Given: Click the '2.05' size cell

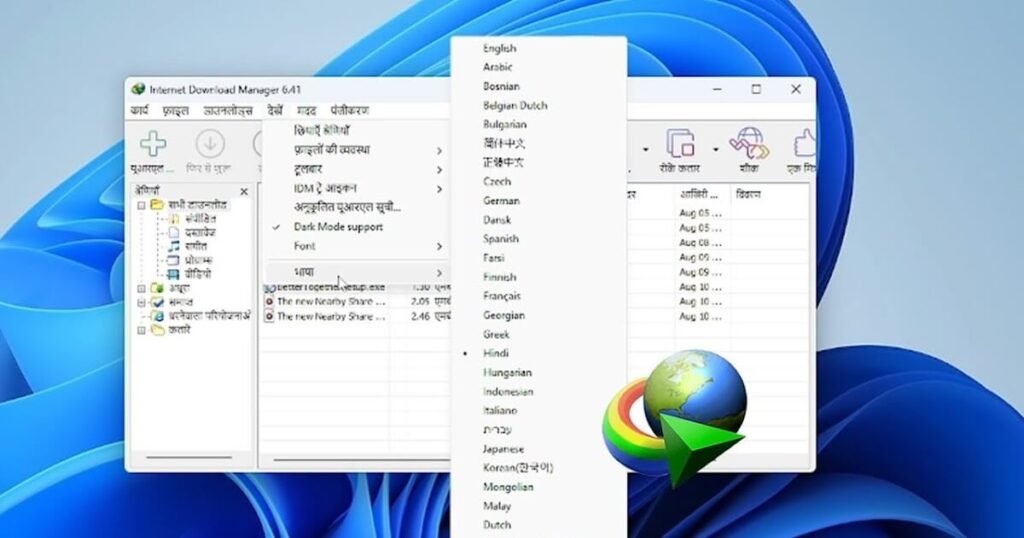Looking at the screenshot, I should click(420, 302).
